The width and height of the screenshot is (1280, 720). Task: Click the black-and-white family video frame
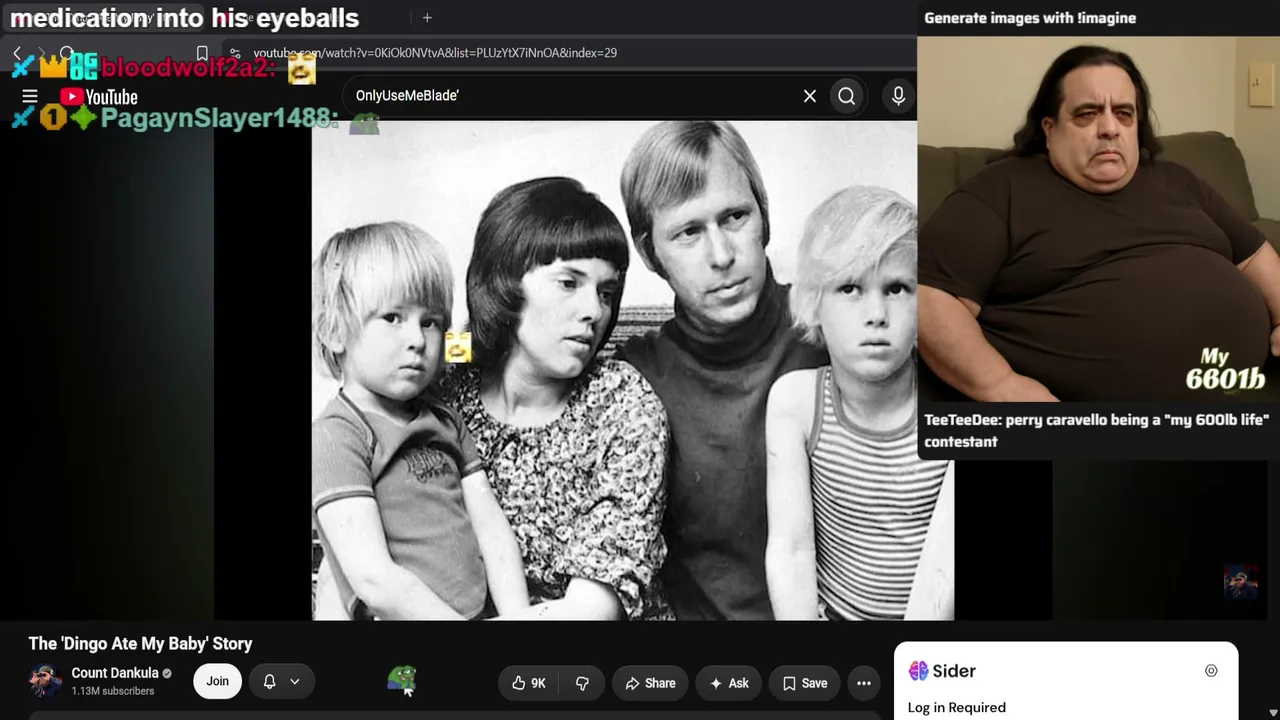click(x=633, y=370)
